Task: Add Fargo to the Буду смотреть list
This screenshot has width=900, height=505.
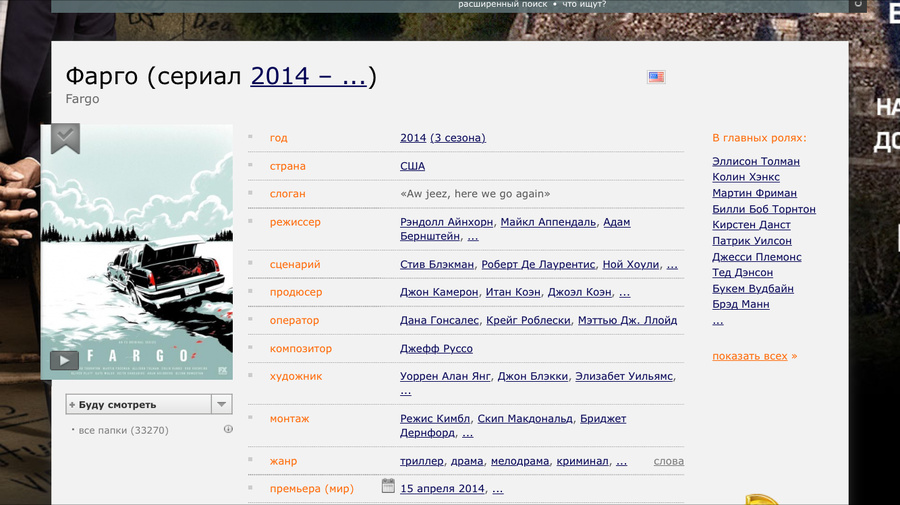Action: point(138,405)
